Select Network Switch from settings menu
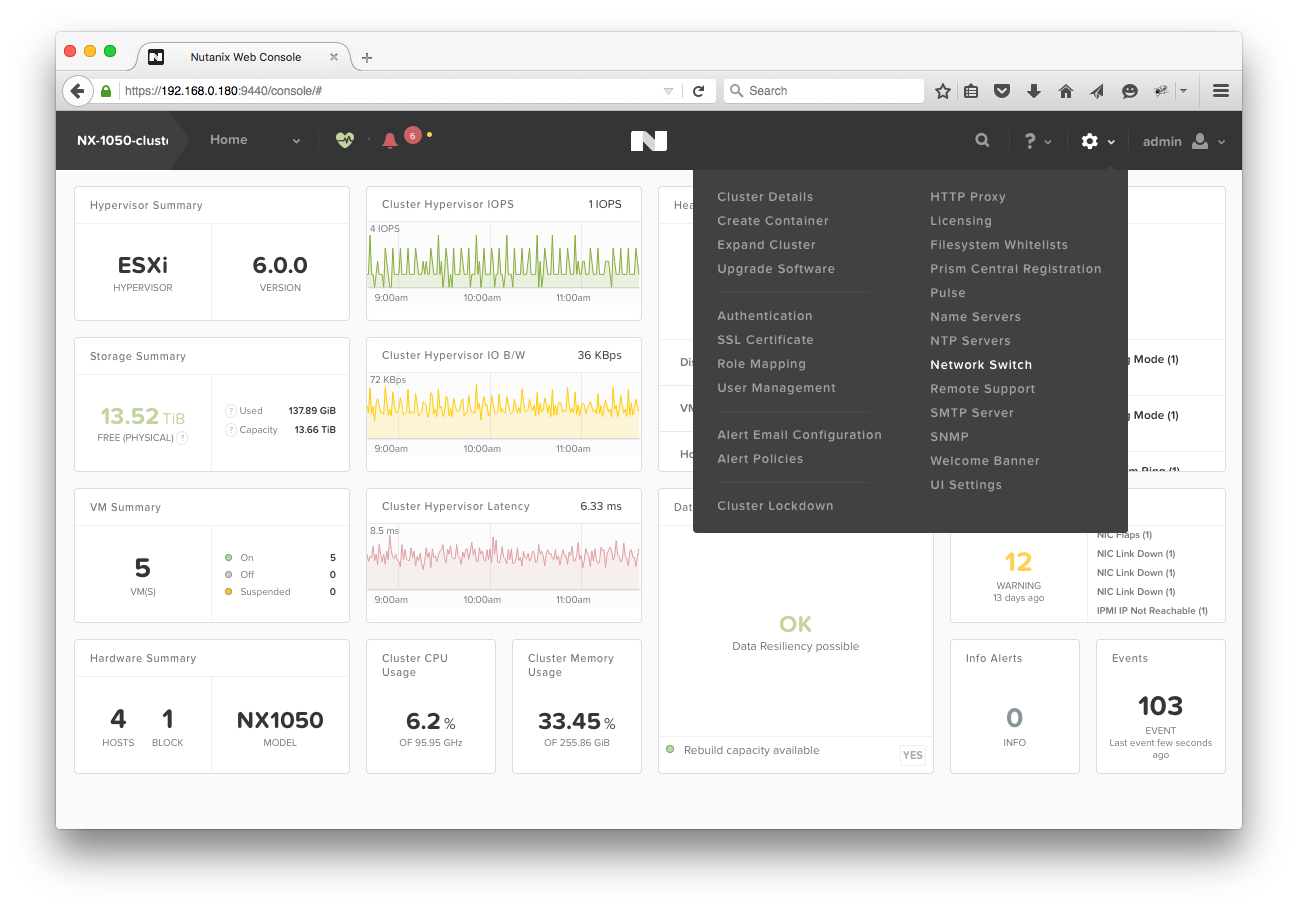Image resolution: width=1298 pixels, height=909 pixels. click(980, 365)
